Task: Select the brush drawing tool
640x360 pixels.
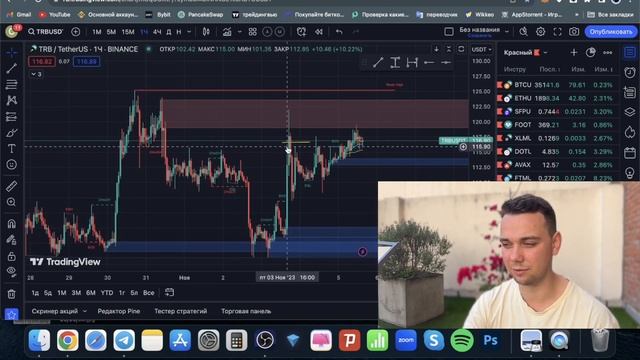Action: (x=11, y=133)
